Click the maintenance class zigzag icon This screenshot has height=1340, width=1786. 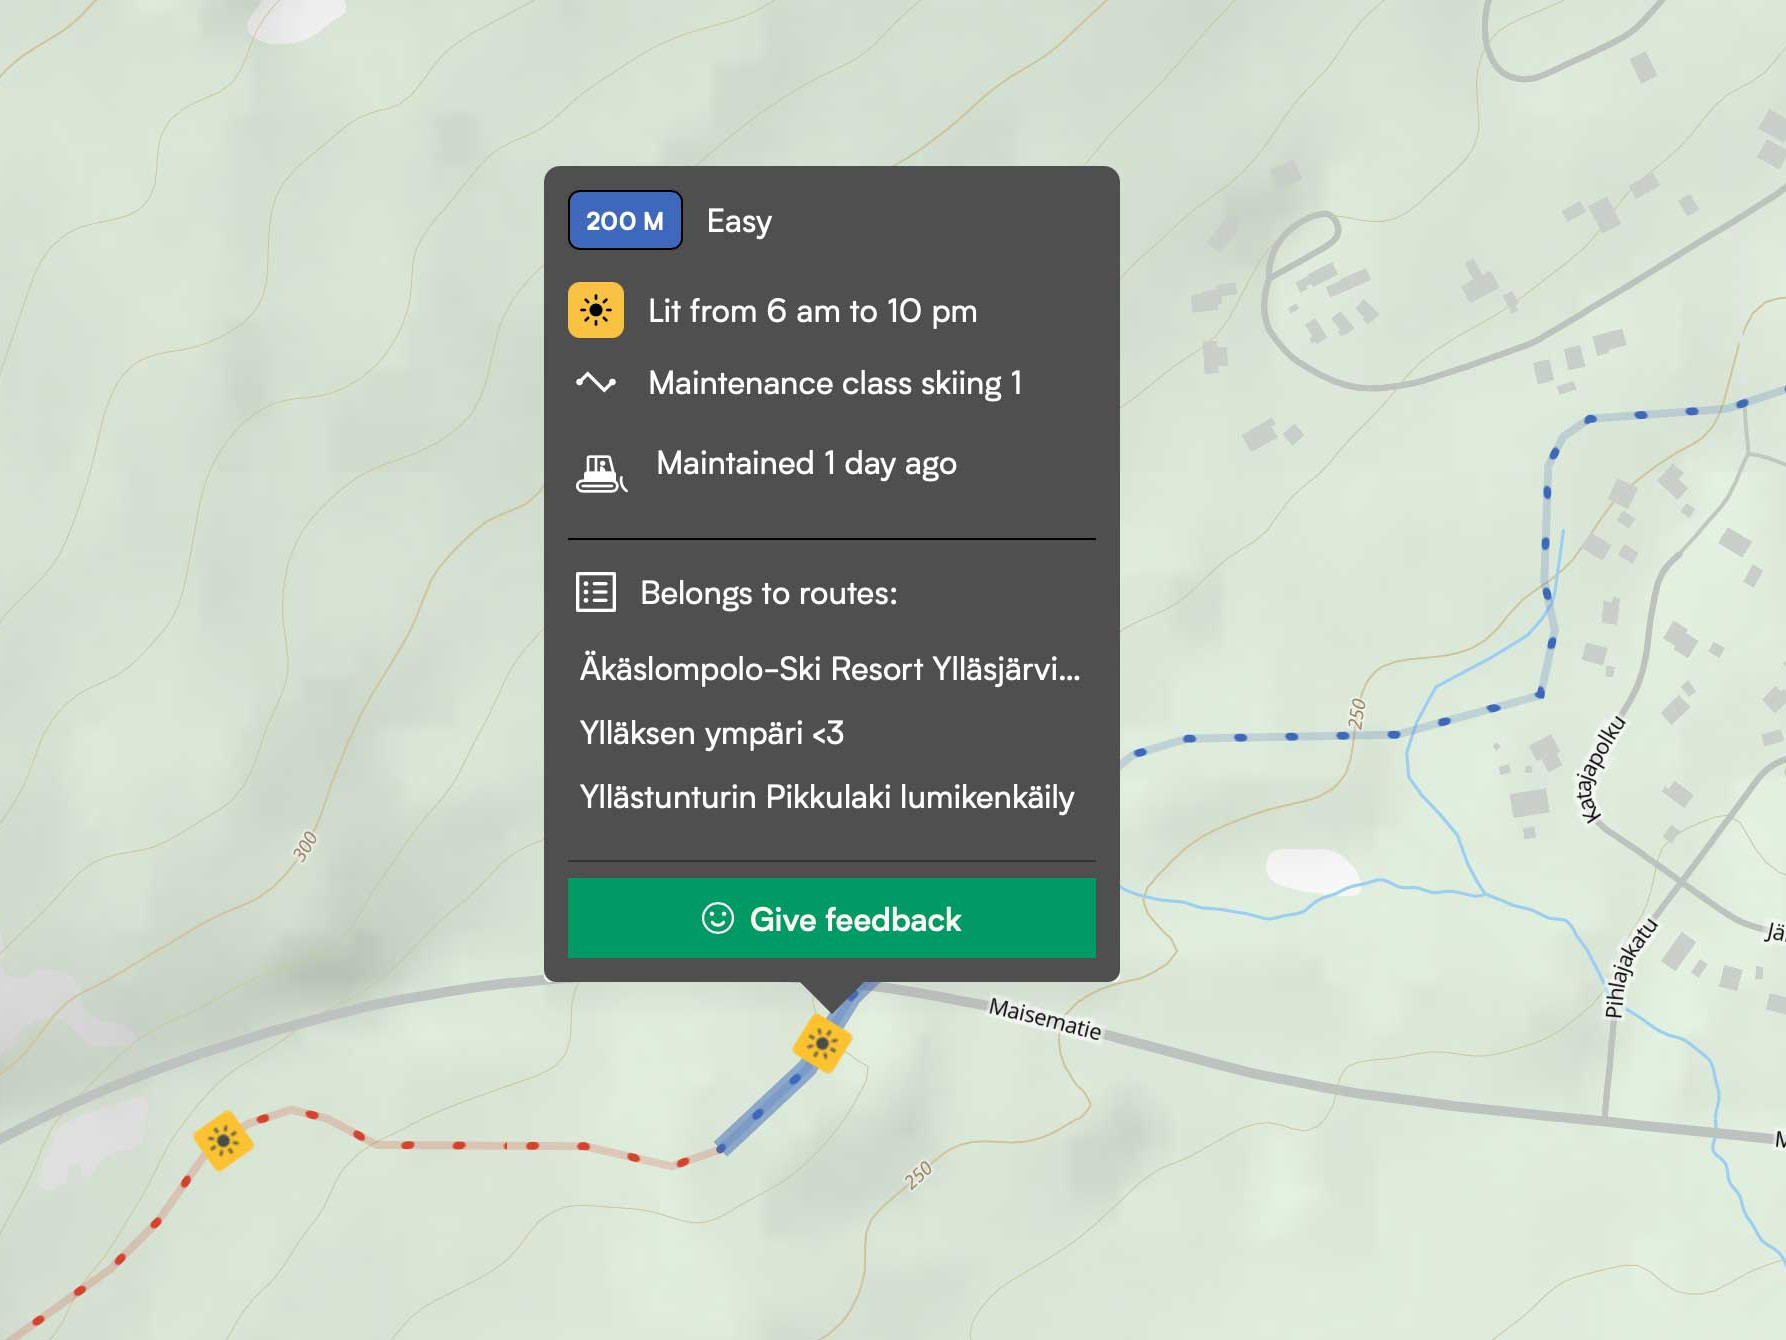pyautogui.click(x=596, y=382)
